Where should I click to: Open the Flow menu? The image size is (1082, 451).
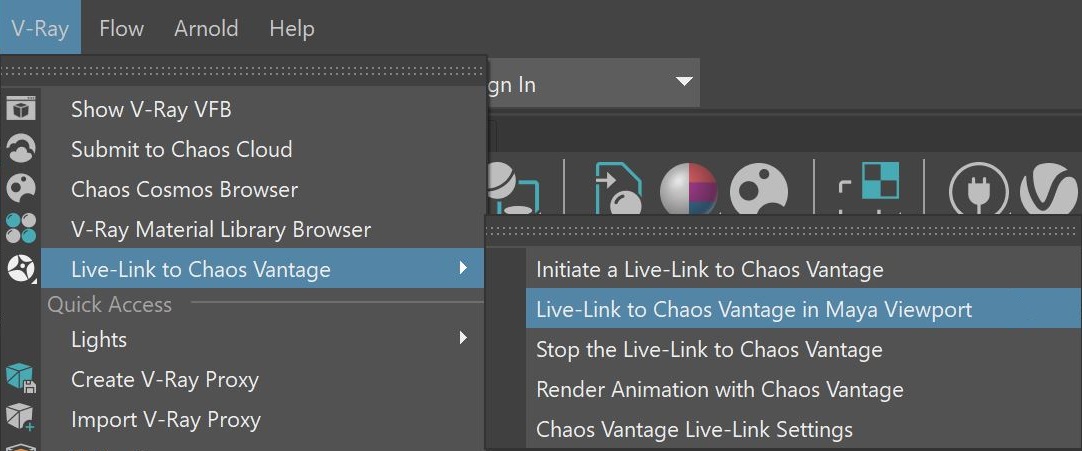tap(121, 28)
